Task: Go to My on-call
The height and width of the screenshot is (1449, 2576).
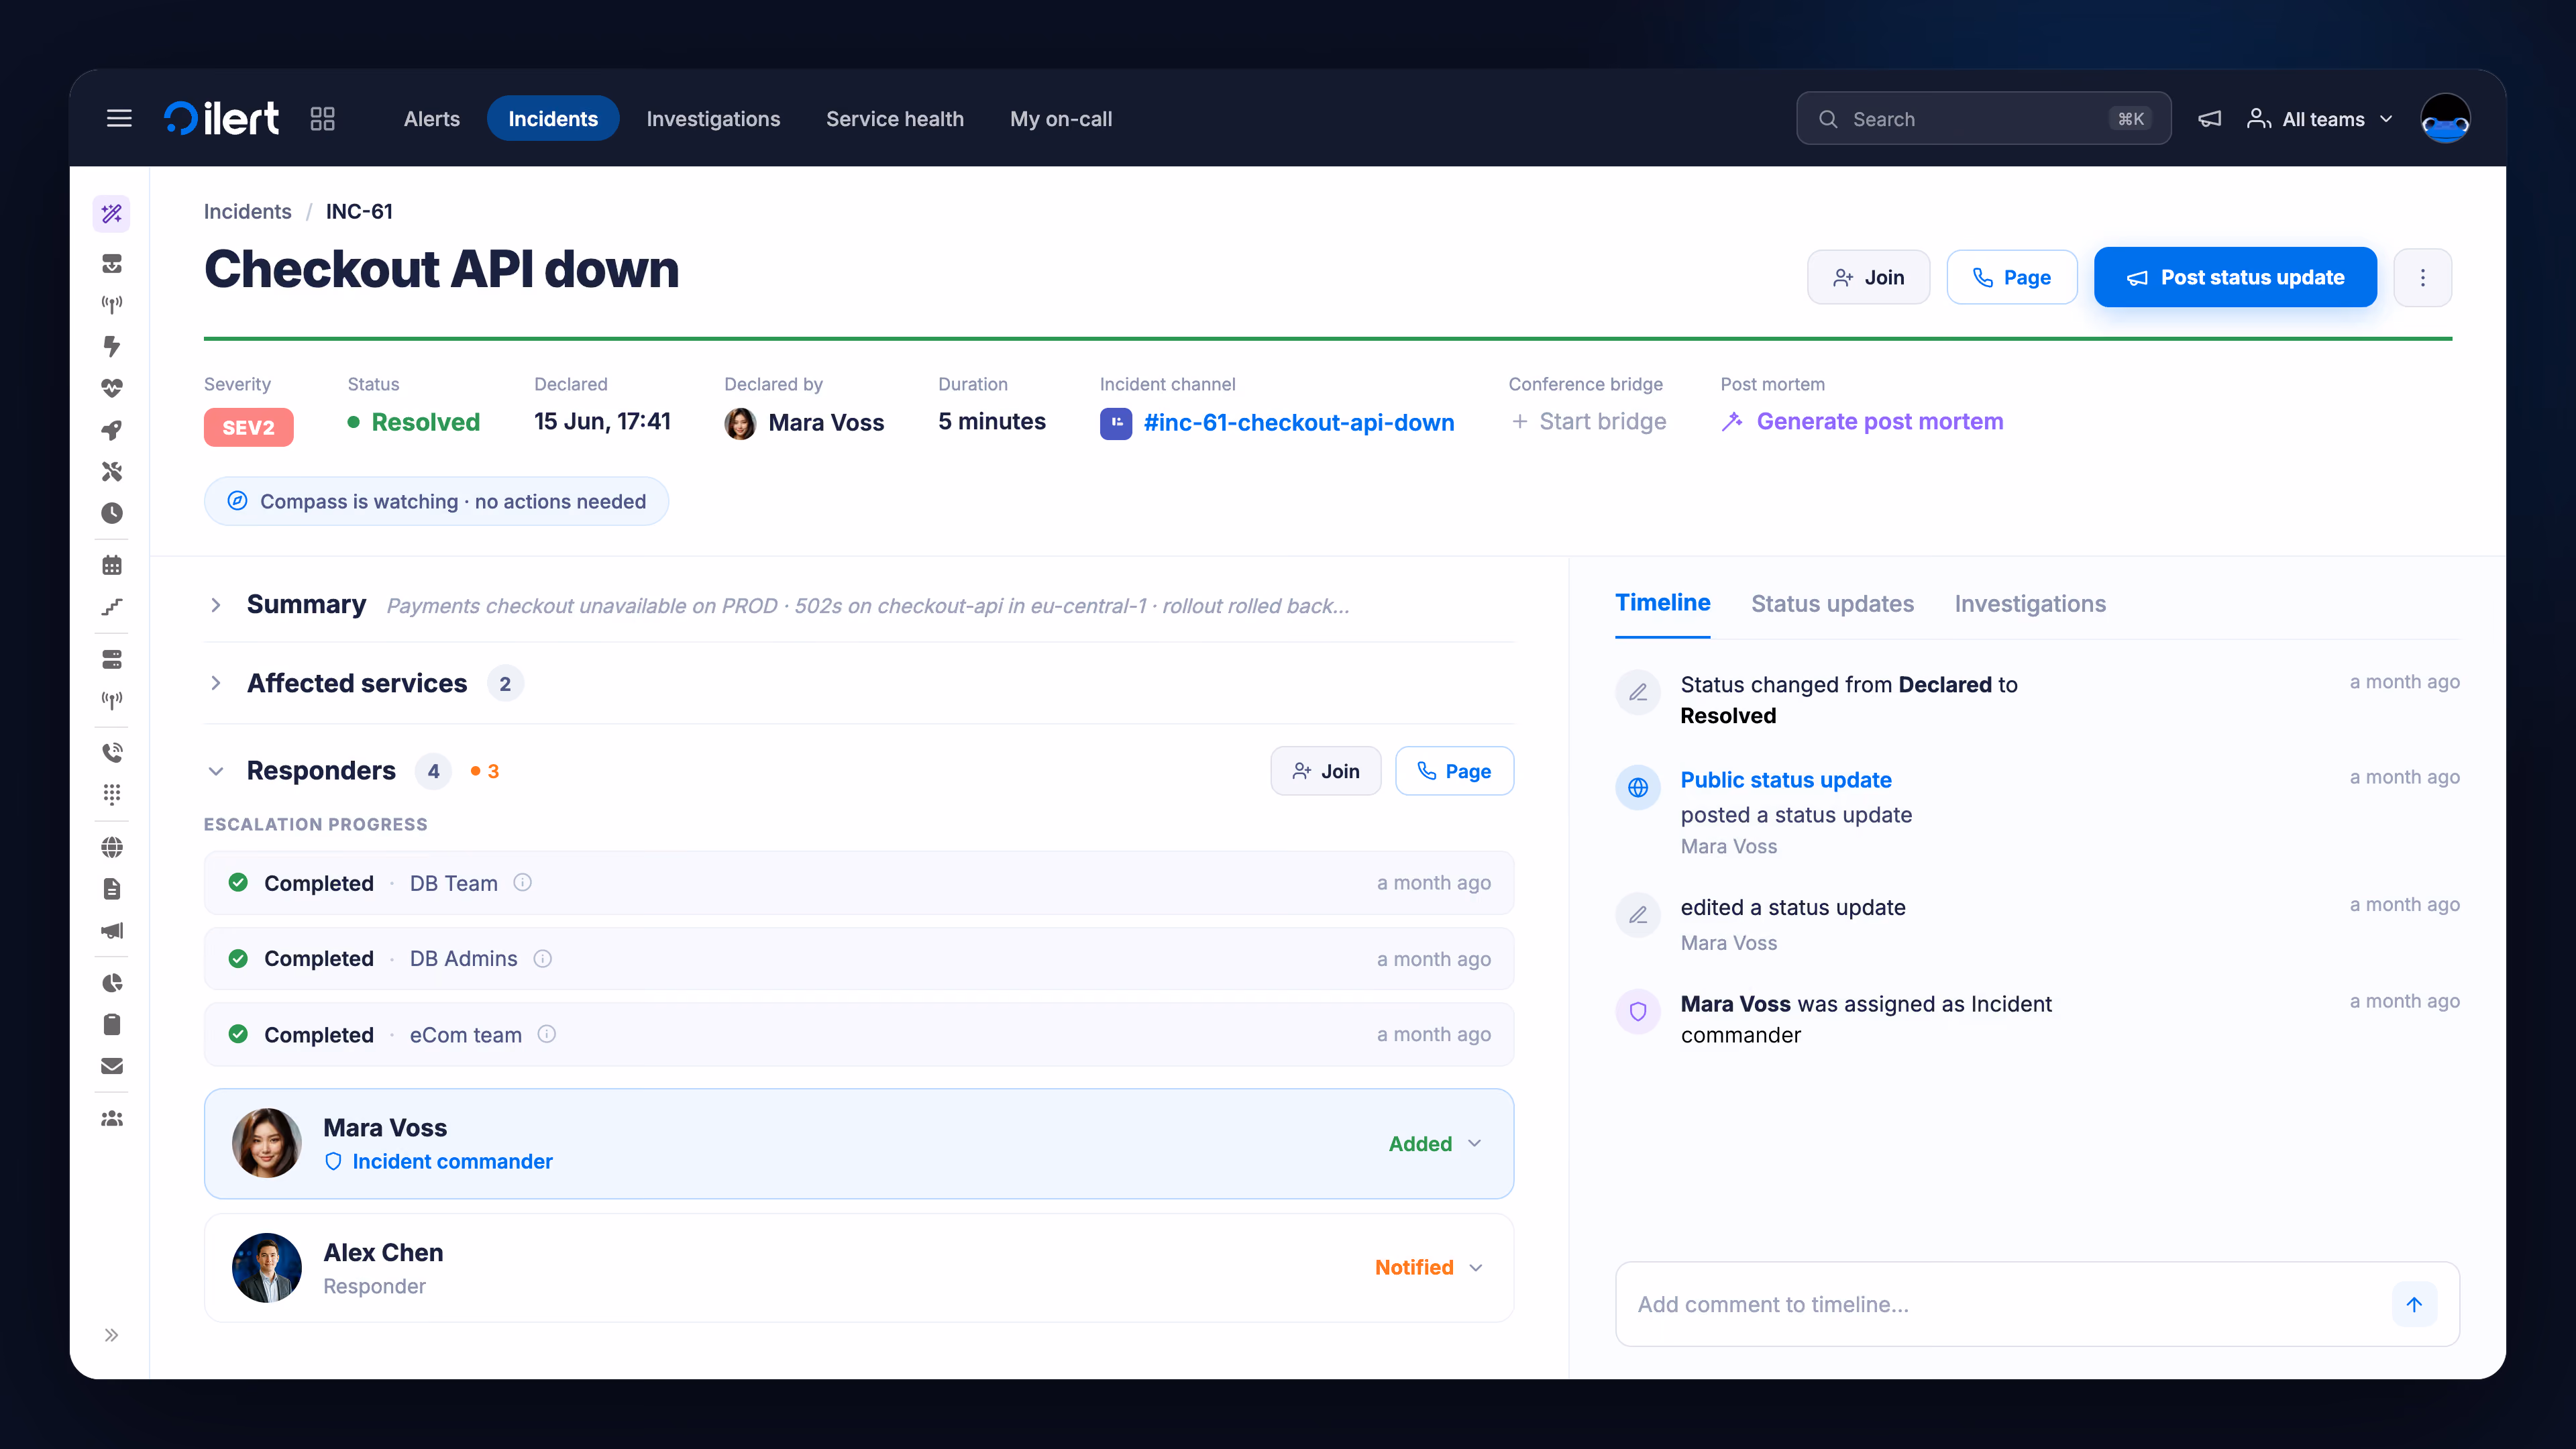Action: pyautogui.click(x=1061, y=119)
